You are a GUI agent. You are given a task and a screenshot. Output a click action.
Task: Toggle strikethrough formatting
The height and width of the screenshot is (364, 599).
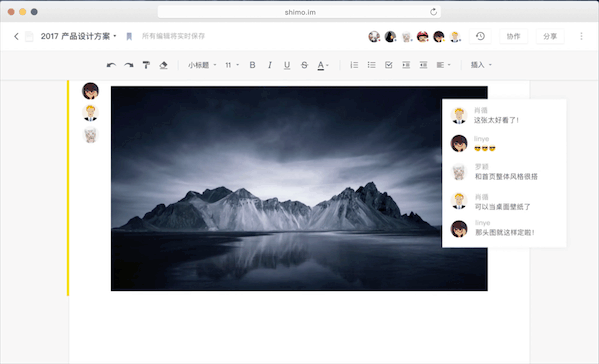tap(304, 65)
